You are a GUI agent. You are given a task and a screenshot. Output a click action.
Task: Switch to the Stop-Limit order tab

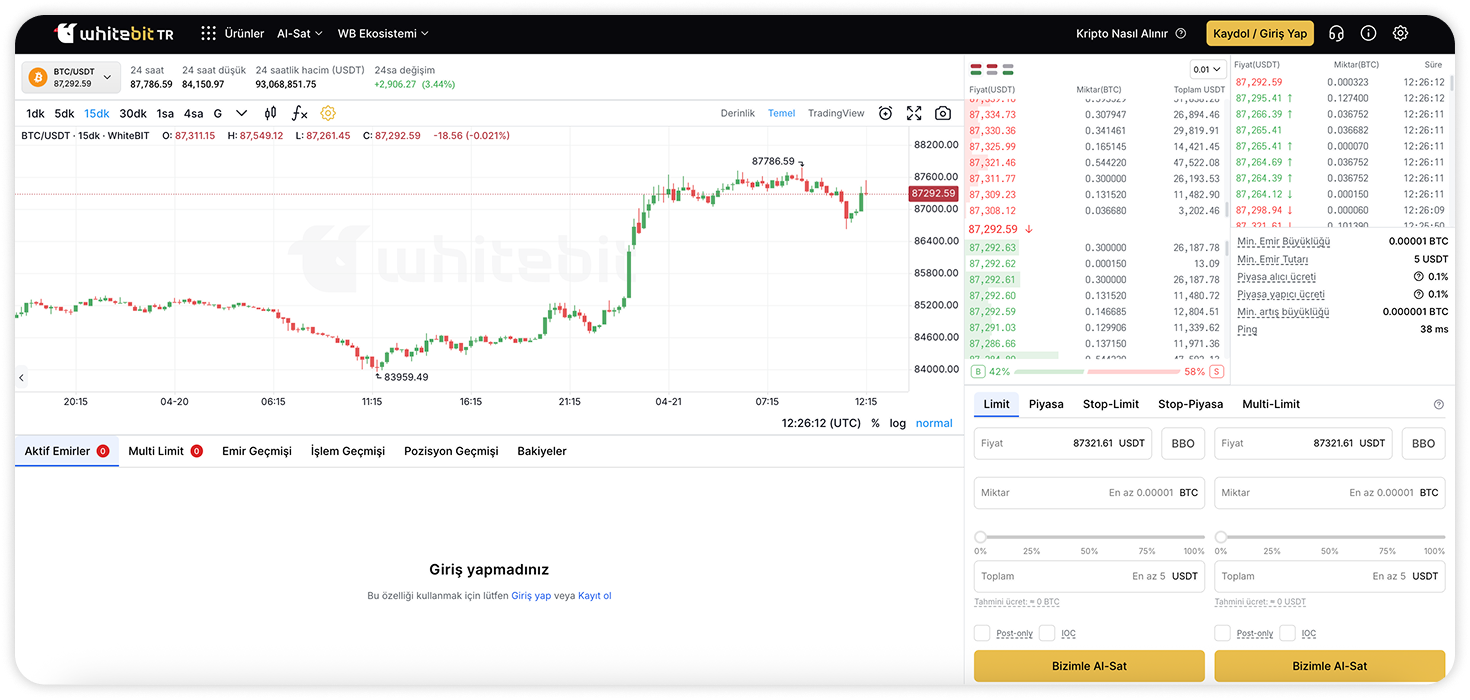pyautogui.click(x=1110, y=404)
